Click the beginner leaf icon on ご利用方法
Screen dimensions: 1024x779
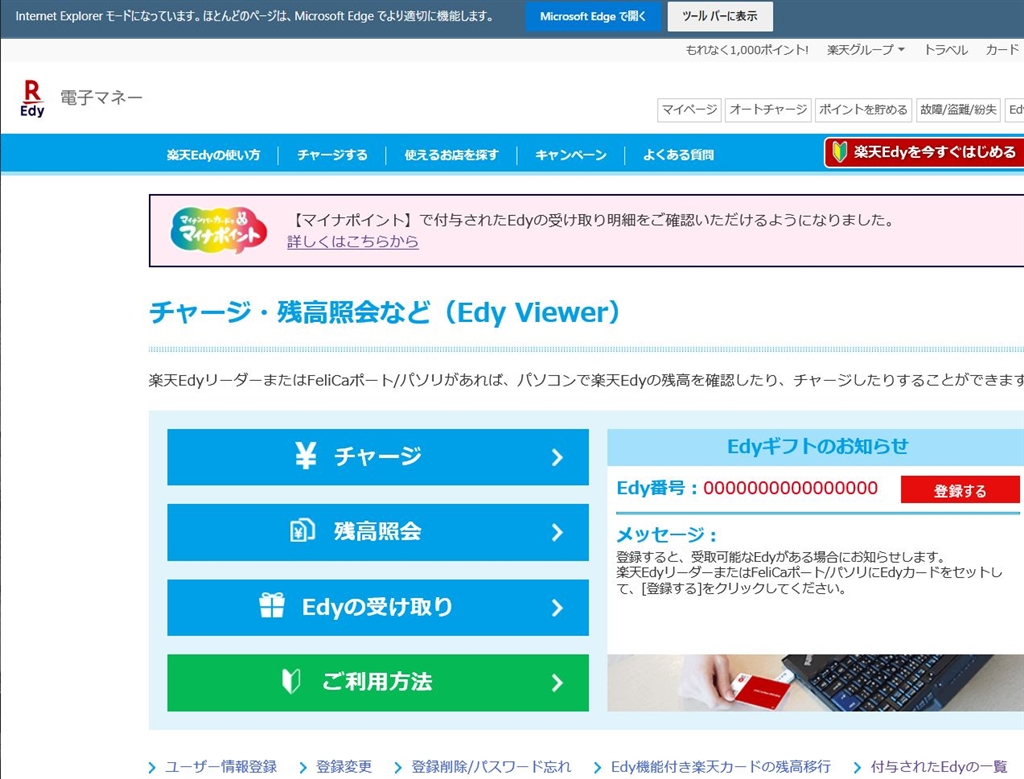point(291,682)
